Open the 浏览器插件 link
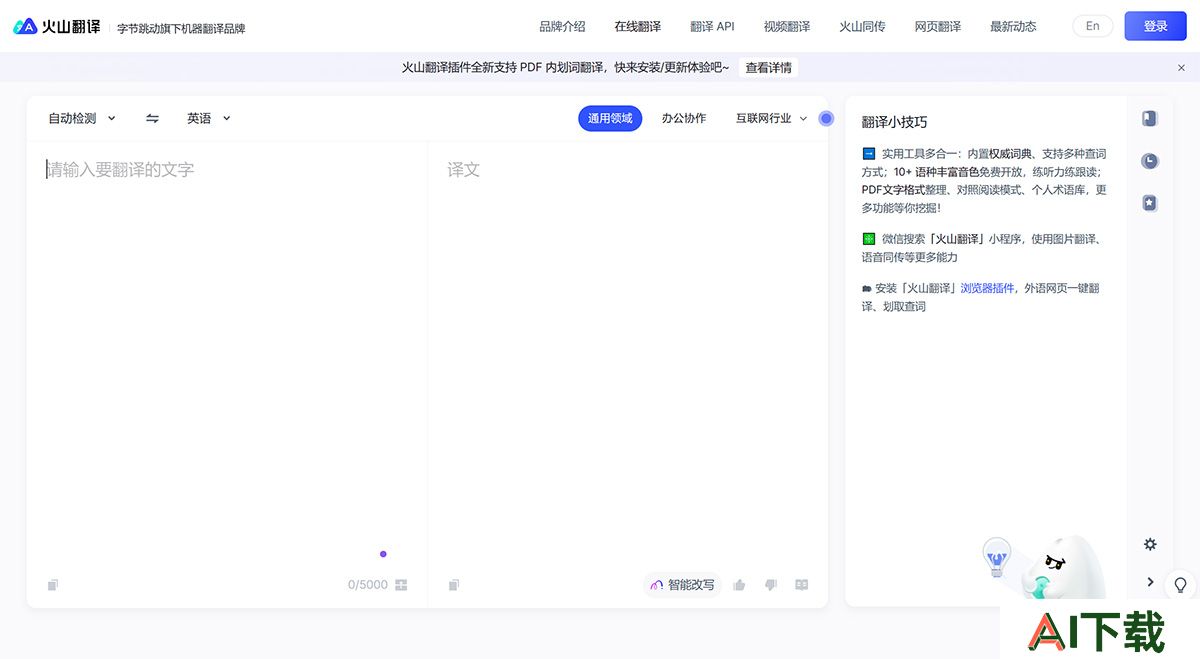The image size is (1200, 659). (987, 288)
